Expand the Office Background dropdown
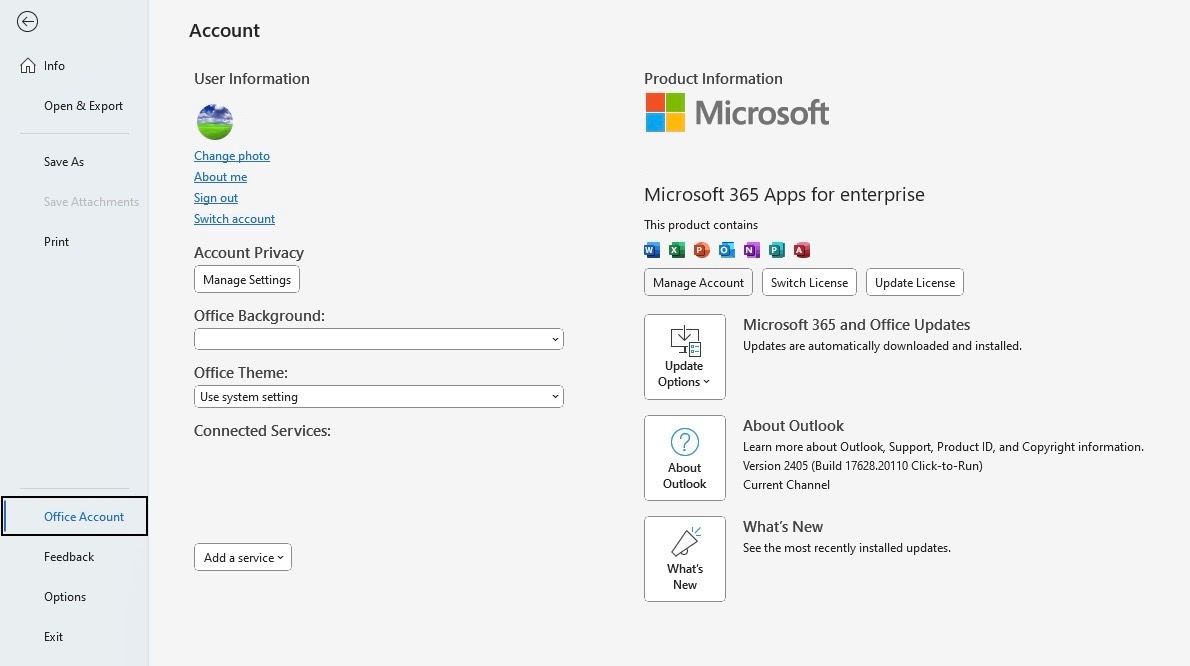The height and width of the screenshot is (666, 1190). click(x=379, y=339)
